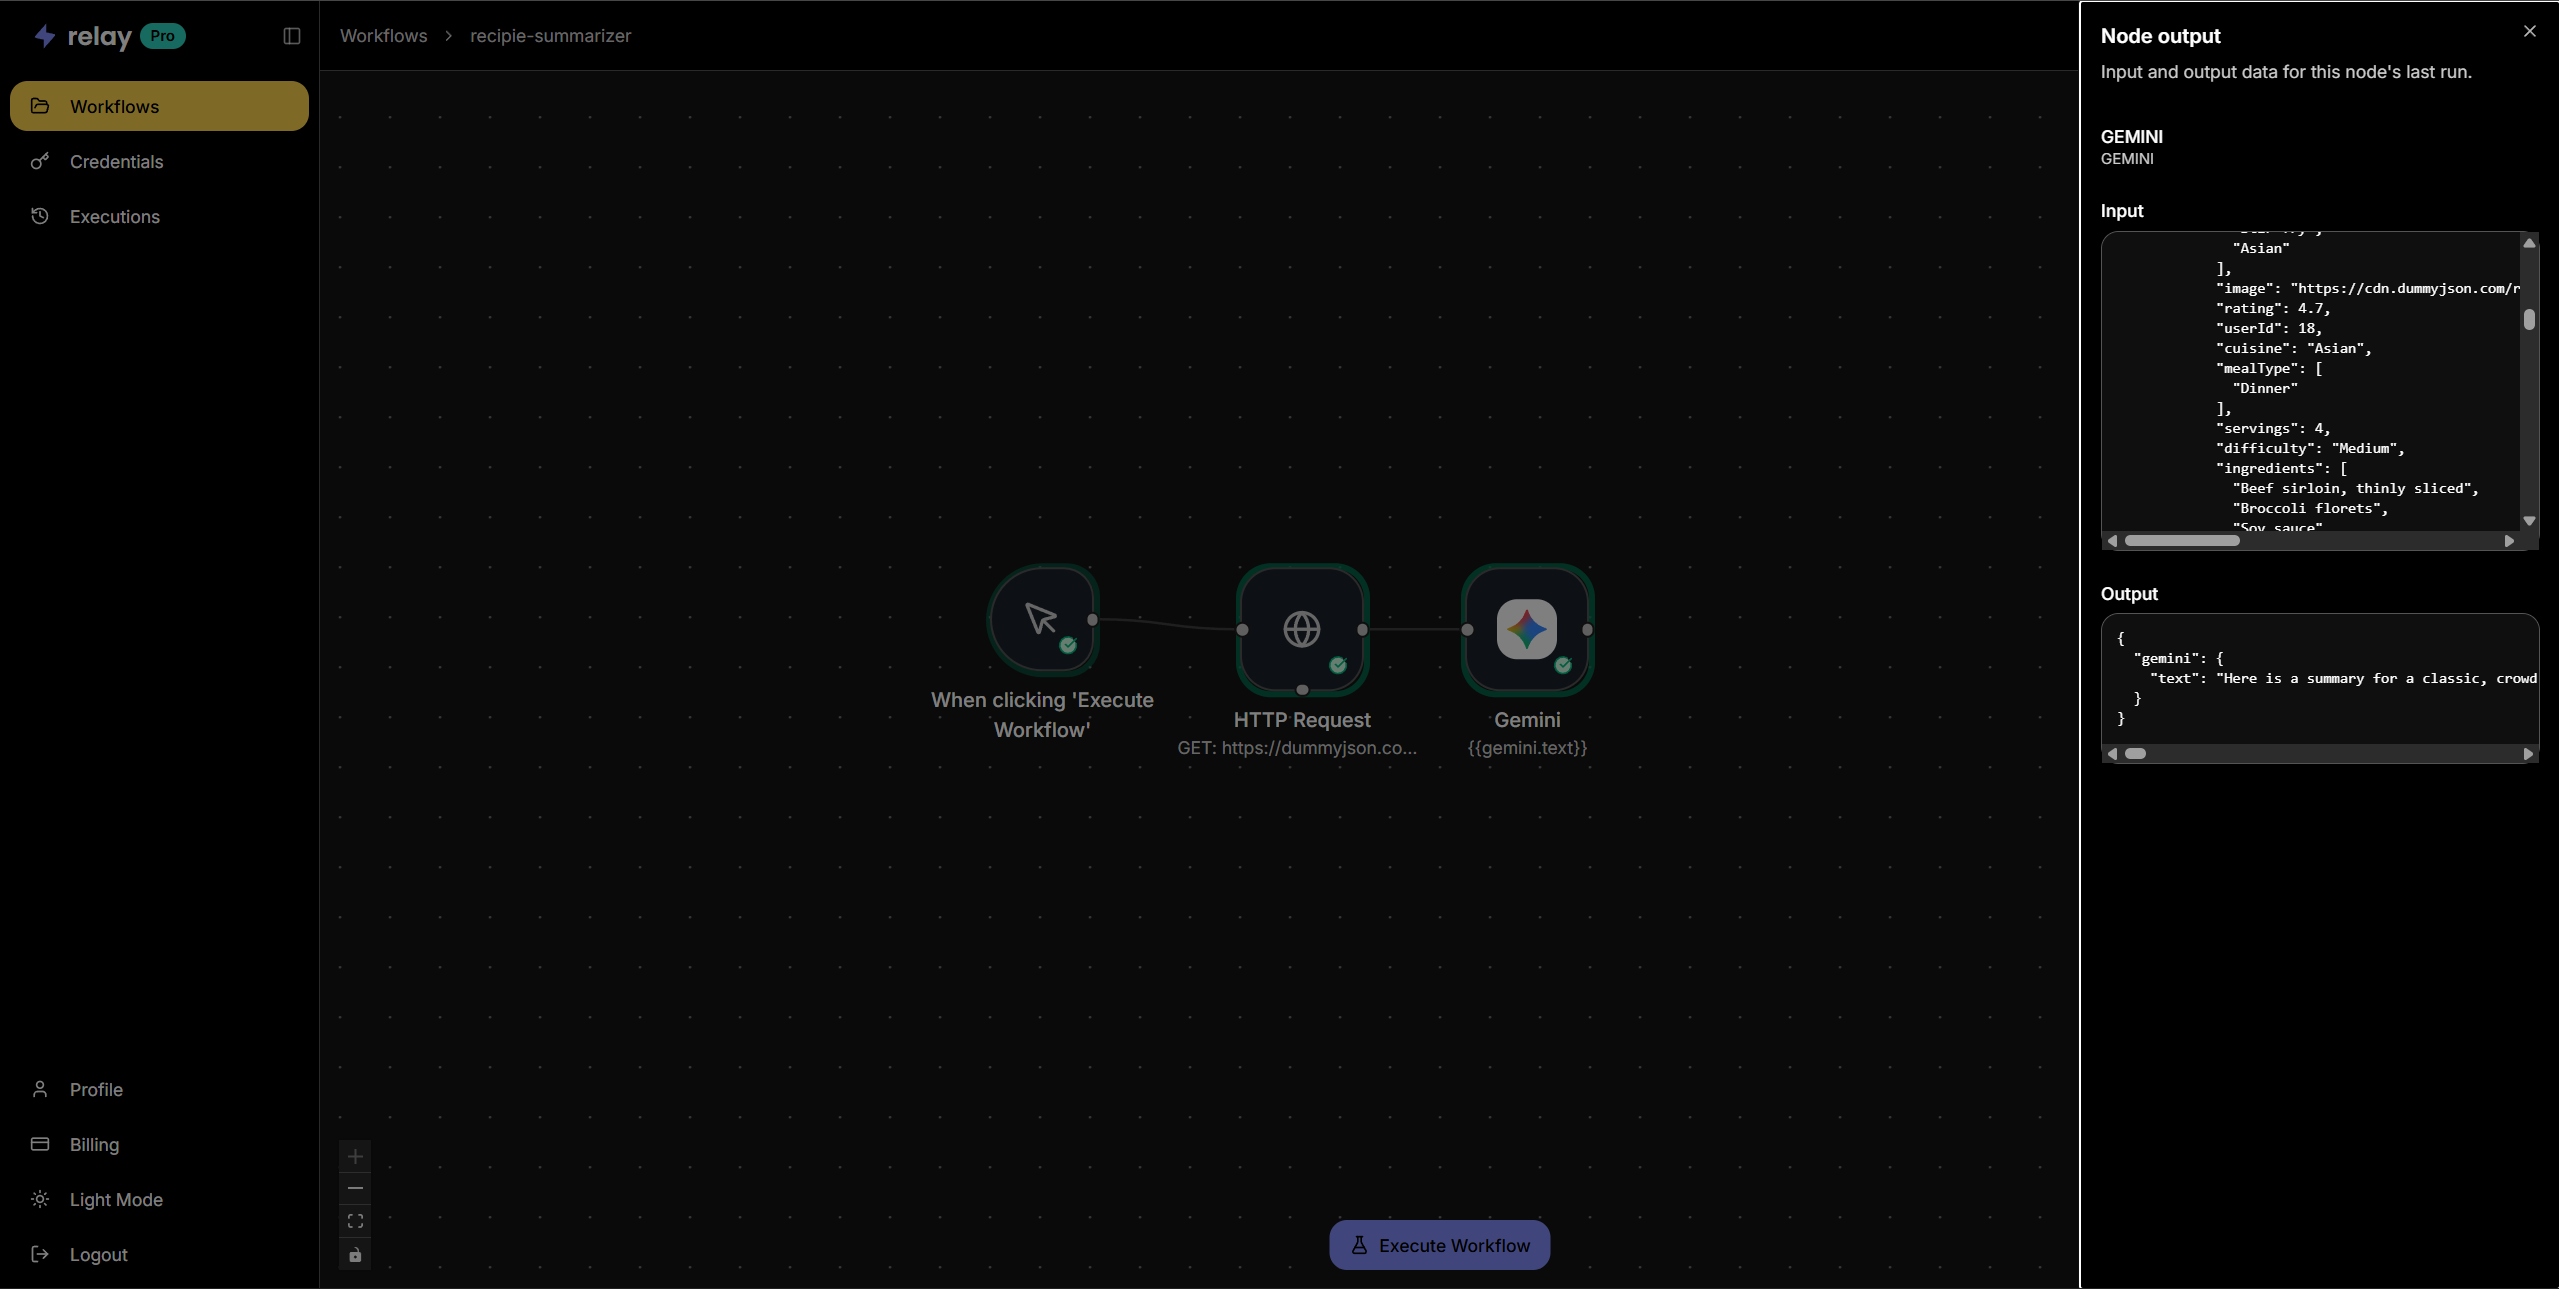
Task: Click the Execute Workflow button
Action: click(x=1439, y=1245)
